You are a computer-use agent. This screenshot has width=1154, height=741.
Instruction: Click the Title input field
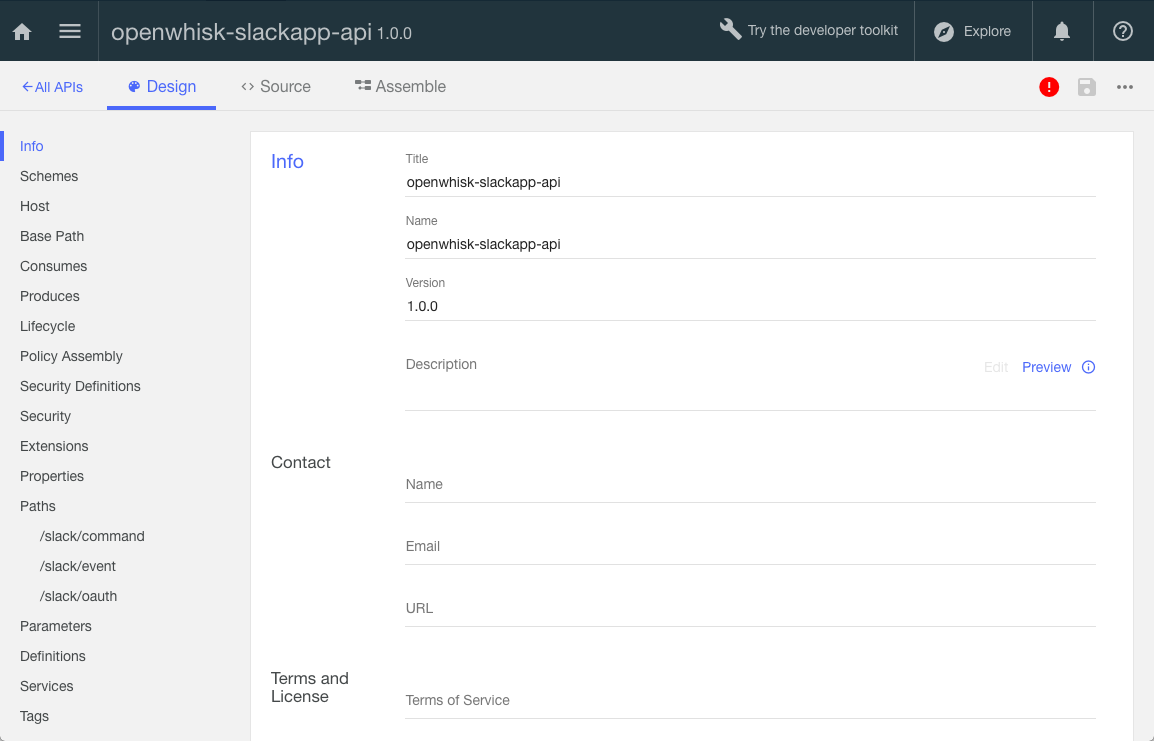pos(750,182)
